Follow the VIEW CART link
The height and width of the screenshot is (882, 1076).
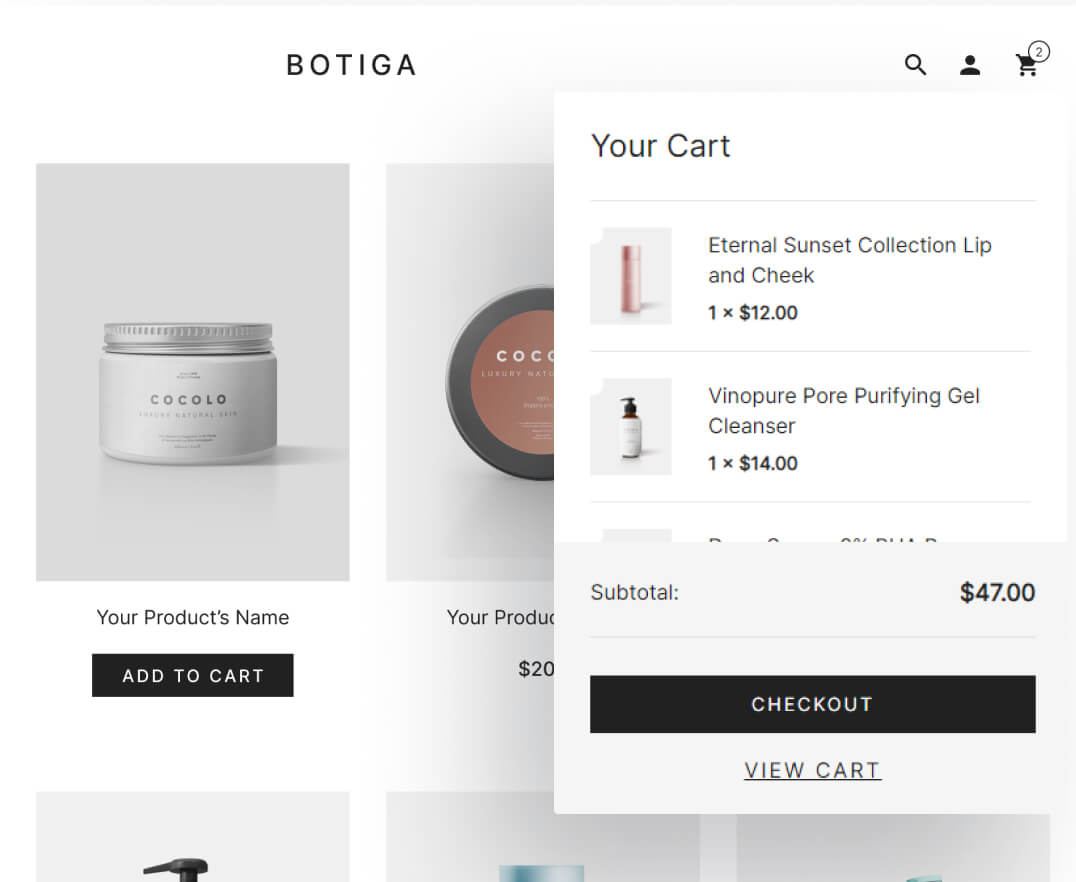point(812,770)
